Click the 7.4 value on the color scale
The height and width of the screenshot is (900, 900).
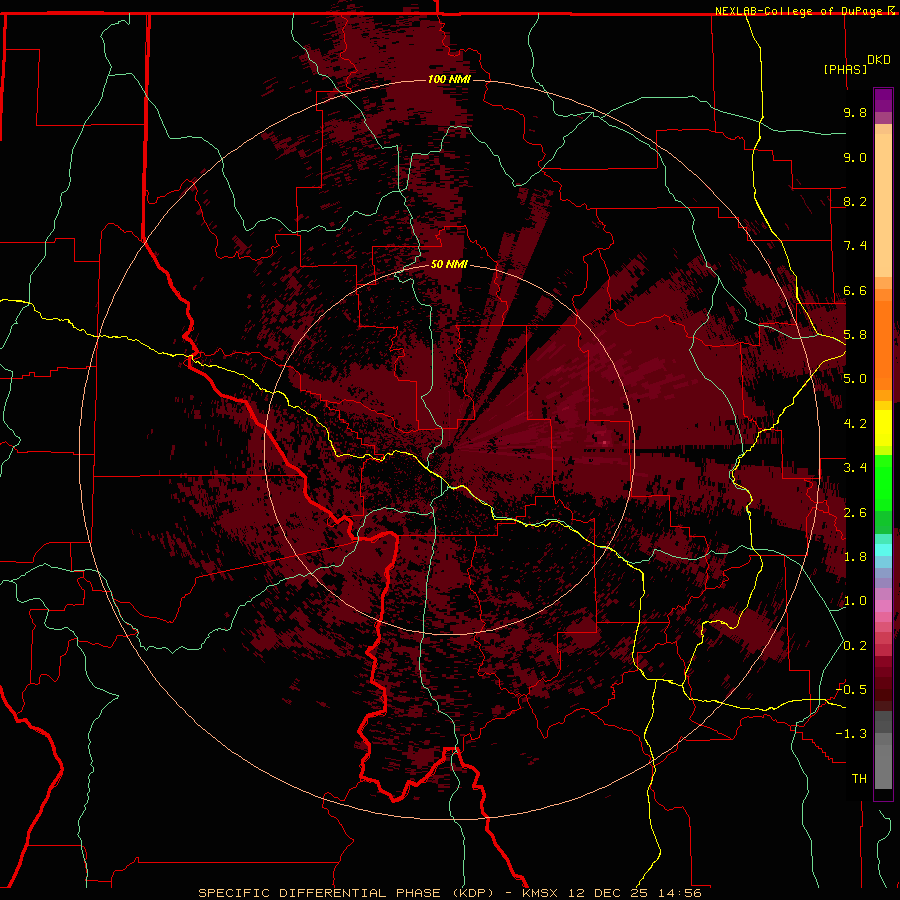coord(855,246)
